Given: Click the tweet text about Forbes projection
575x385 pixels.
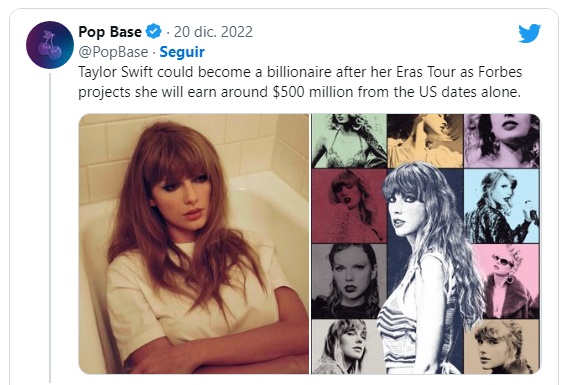Looking at the screenshot, I should click(300, 82).
